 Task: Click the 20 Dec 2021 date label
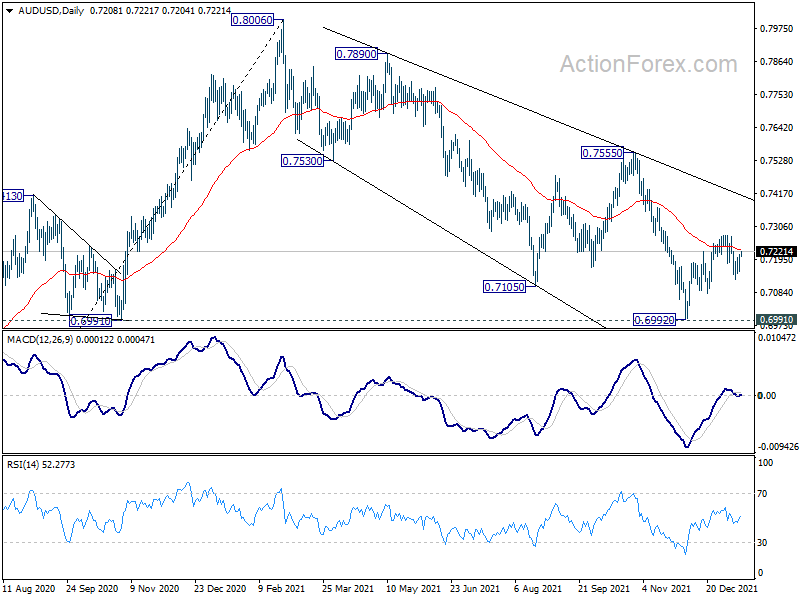tap(732, 588)
